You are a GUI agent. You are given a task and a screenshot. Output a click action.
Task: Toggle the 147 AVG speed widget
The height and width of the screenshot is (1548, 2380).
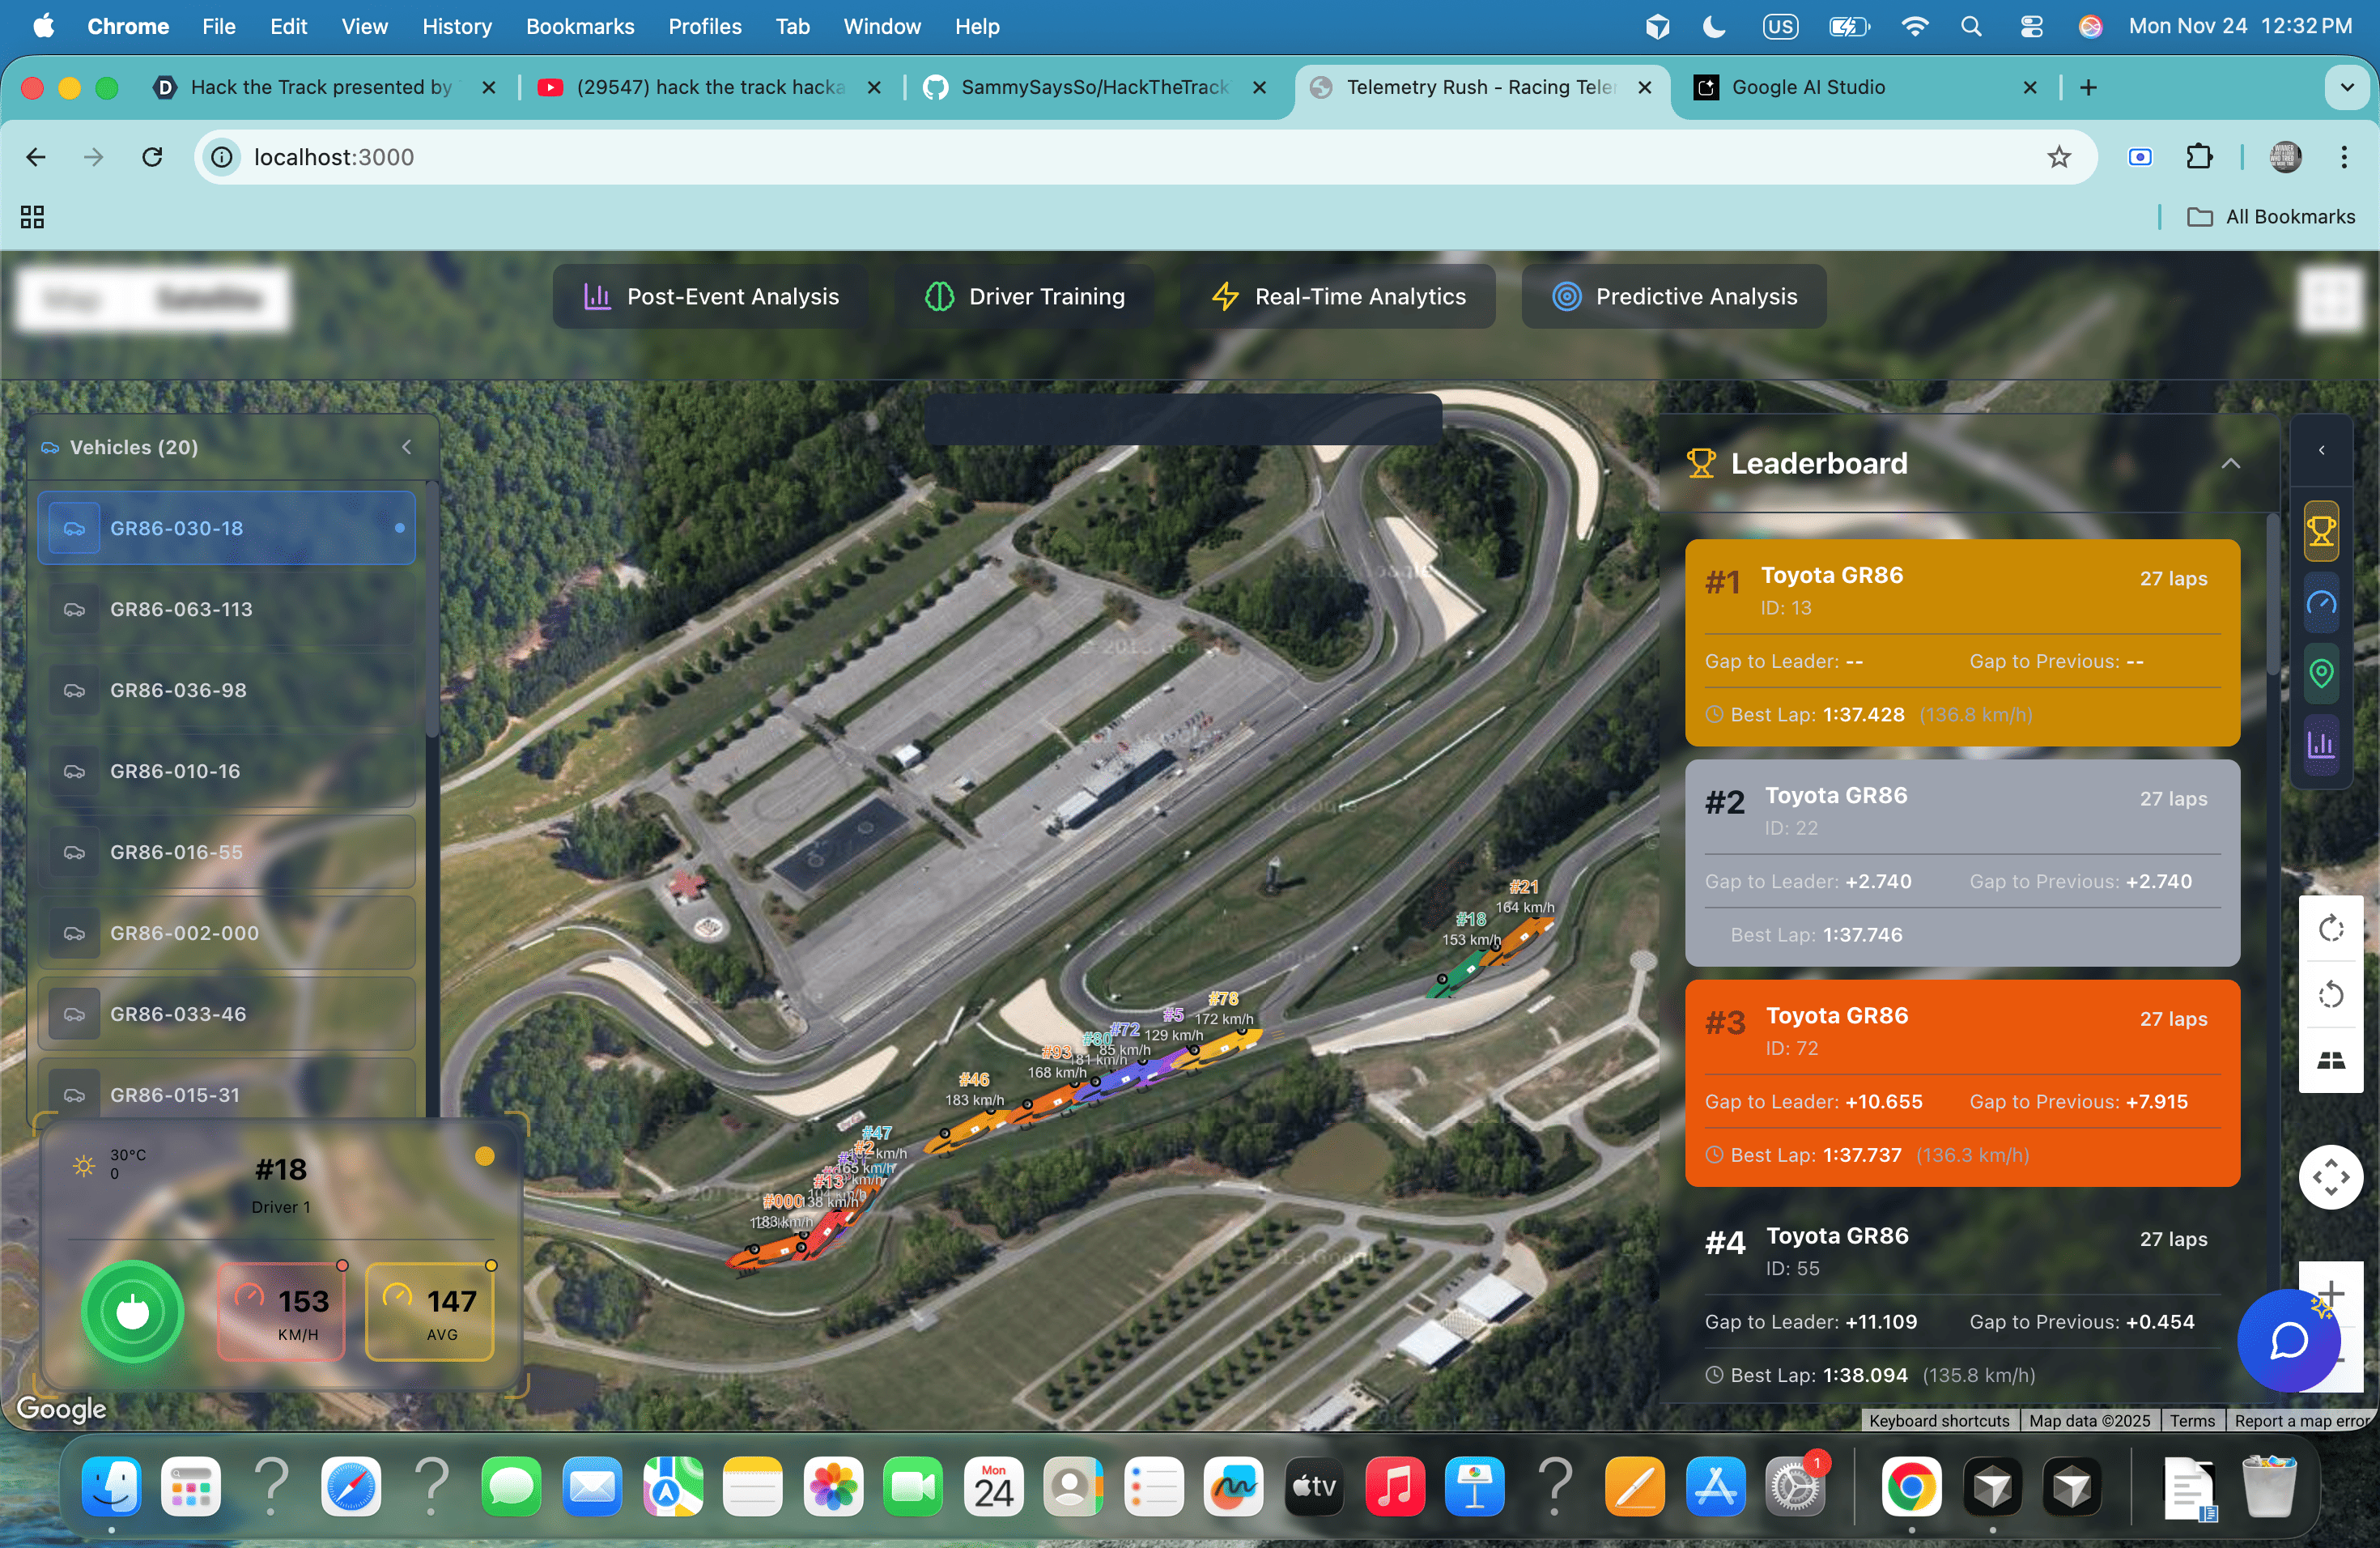click(430, 1312)
